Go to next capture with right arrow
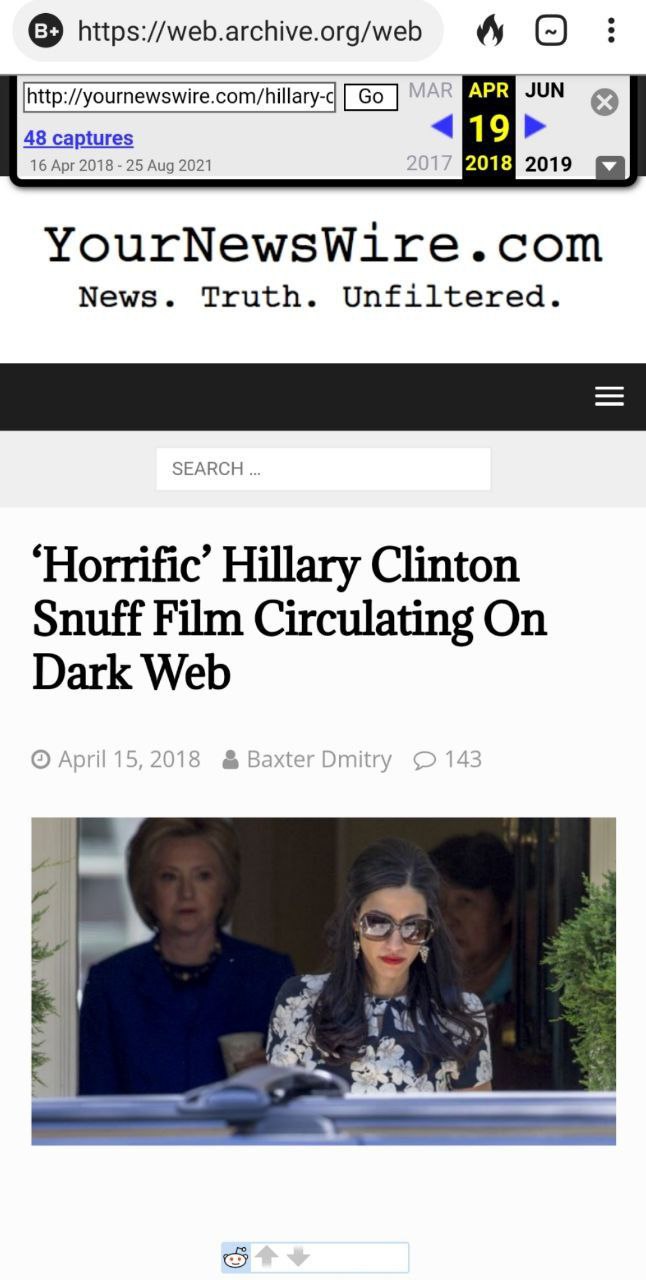Image resolution: width=646 pixels, height=1280 pixels. click(536, 127)
